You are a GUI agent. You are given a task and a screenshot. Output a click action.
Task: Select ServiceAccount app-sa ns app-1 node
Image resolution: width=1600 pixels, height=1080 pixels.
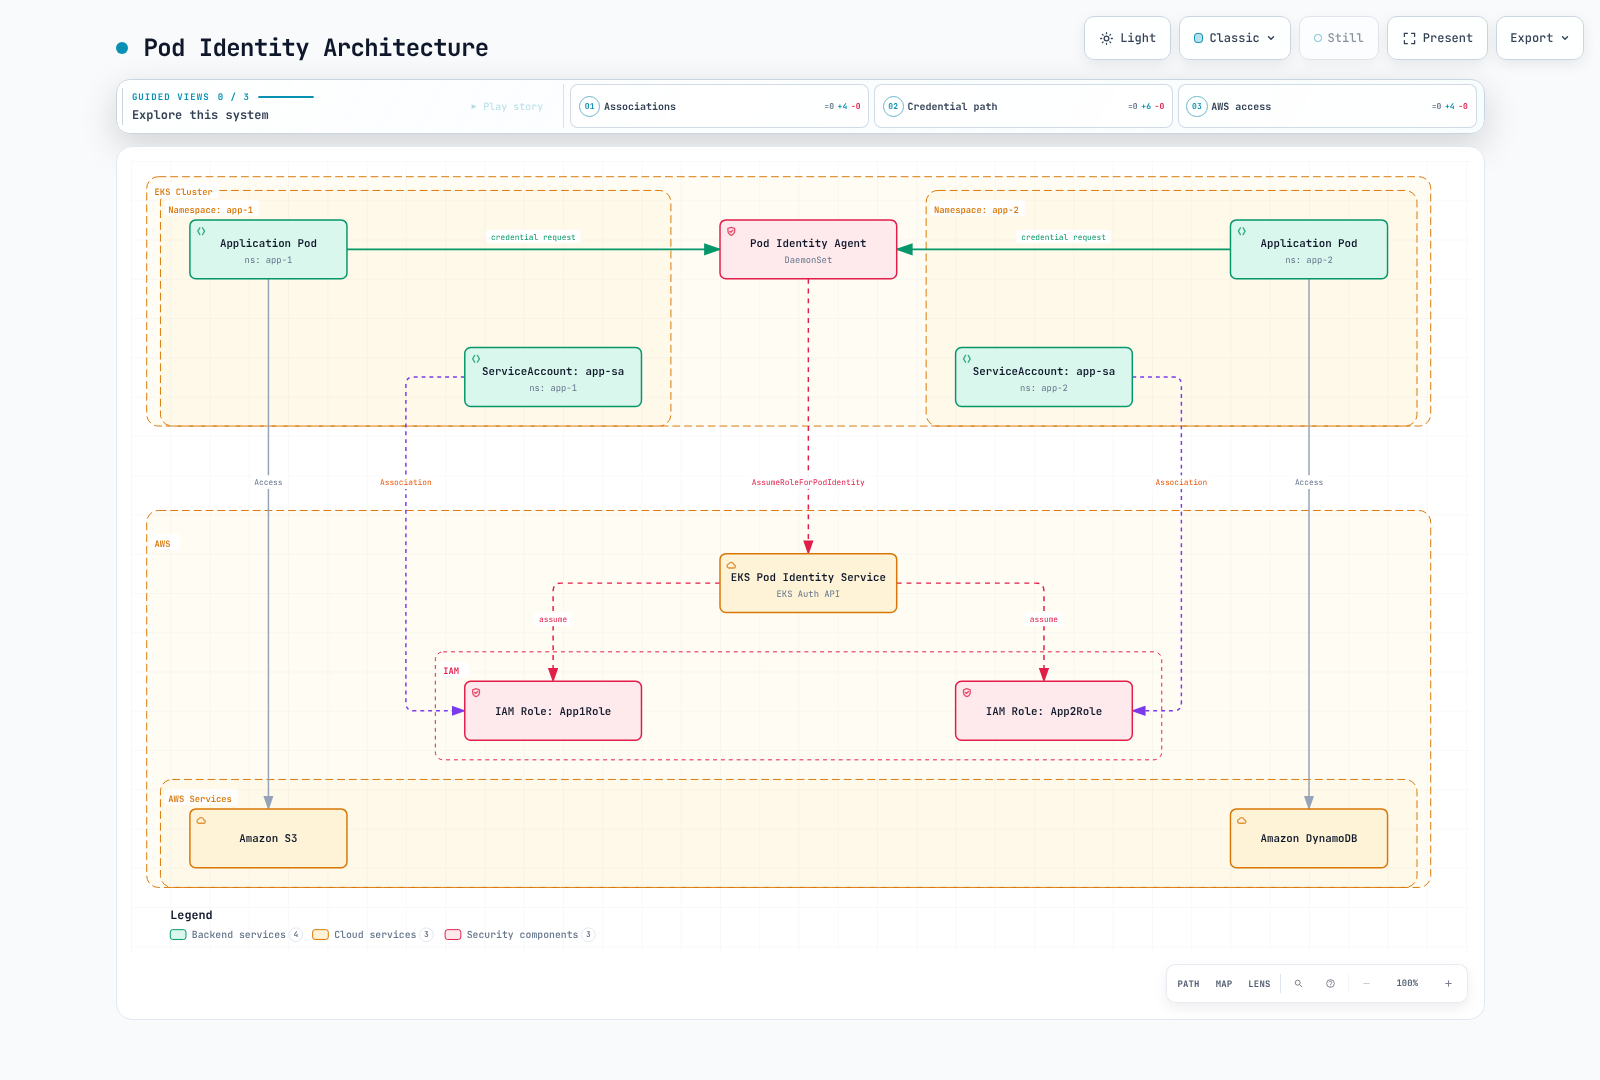pos(553,377)
